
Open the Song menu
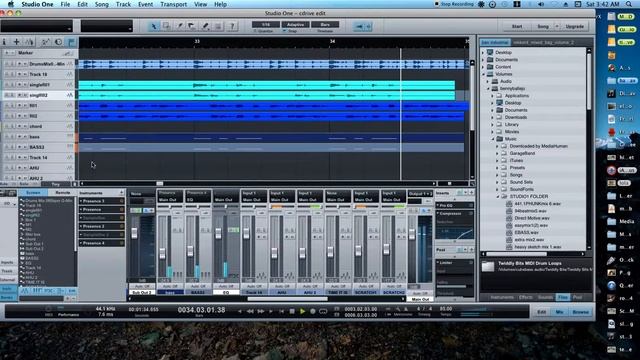102,4
